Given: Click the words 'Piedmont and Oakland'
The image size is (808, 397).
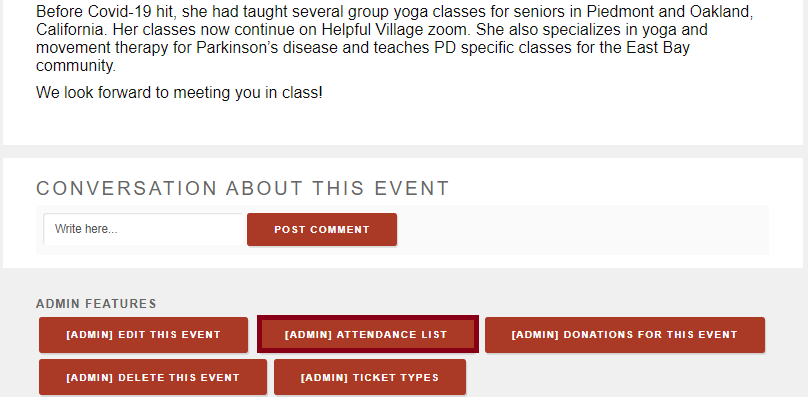Looking at the screenshot, I should (669, 12).
